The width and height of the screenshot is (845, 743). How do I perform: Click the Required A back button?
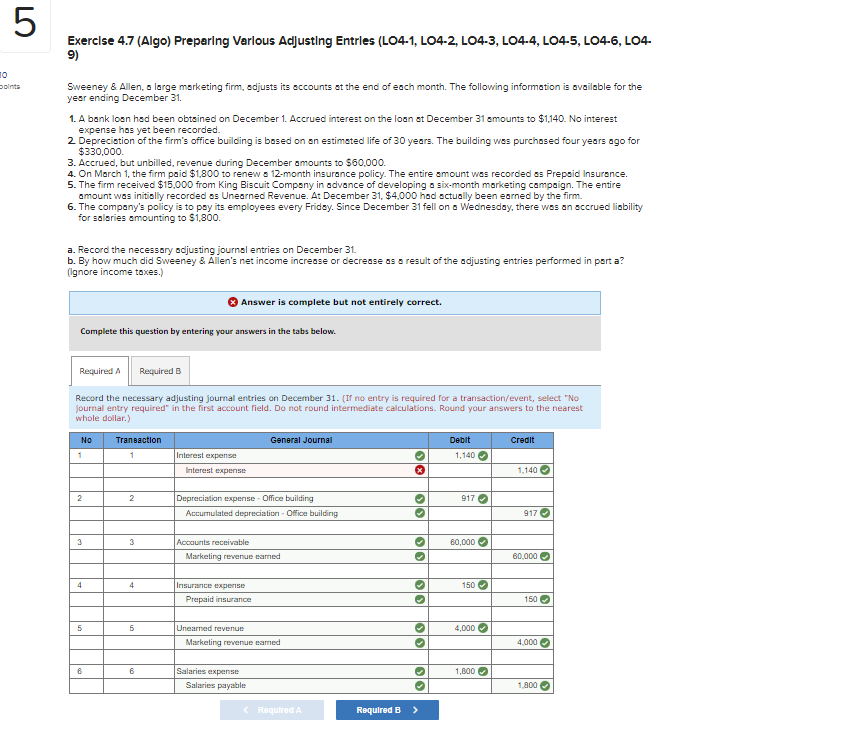(271, 710)
